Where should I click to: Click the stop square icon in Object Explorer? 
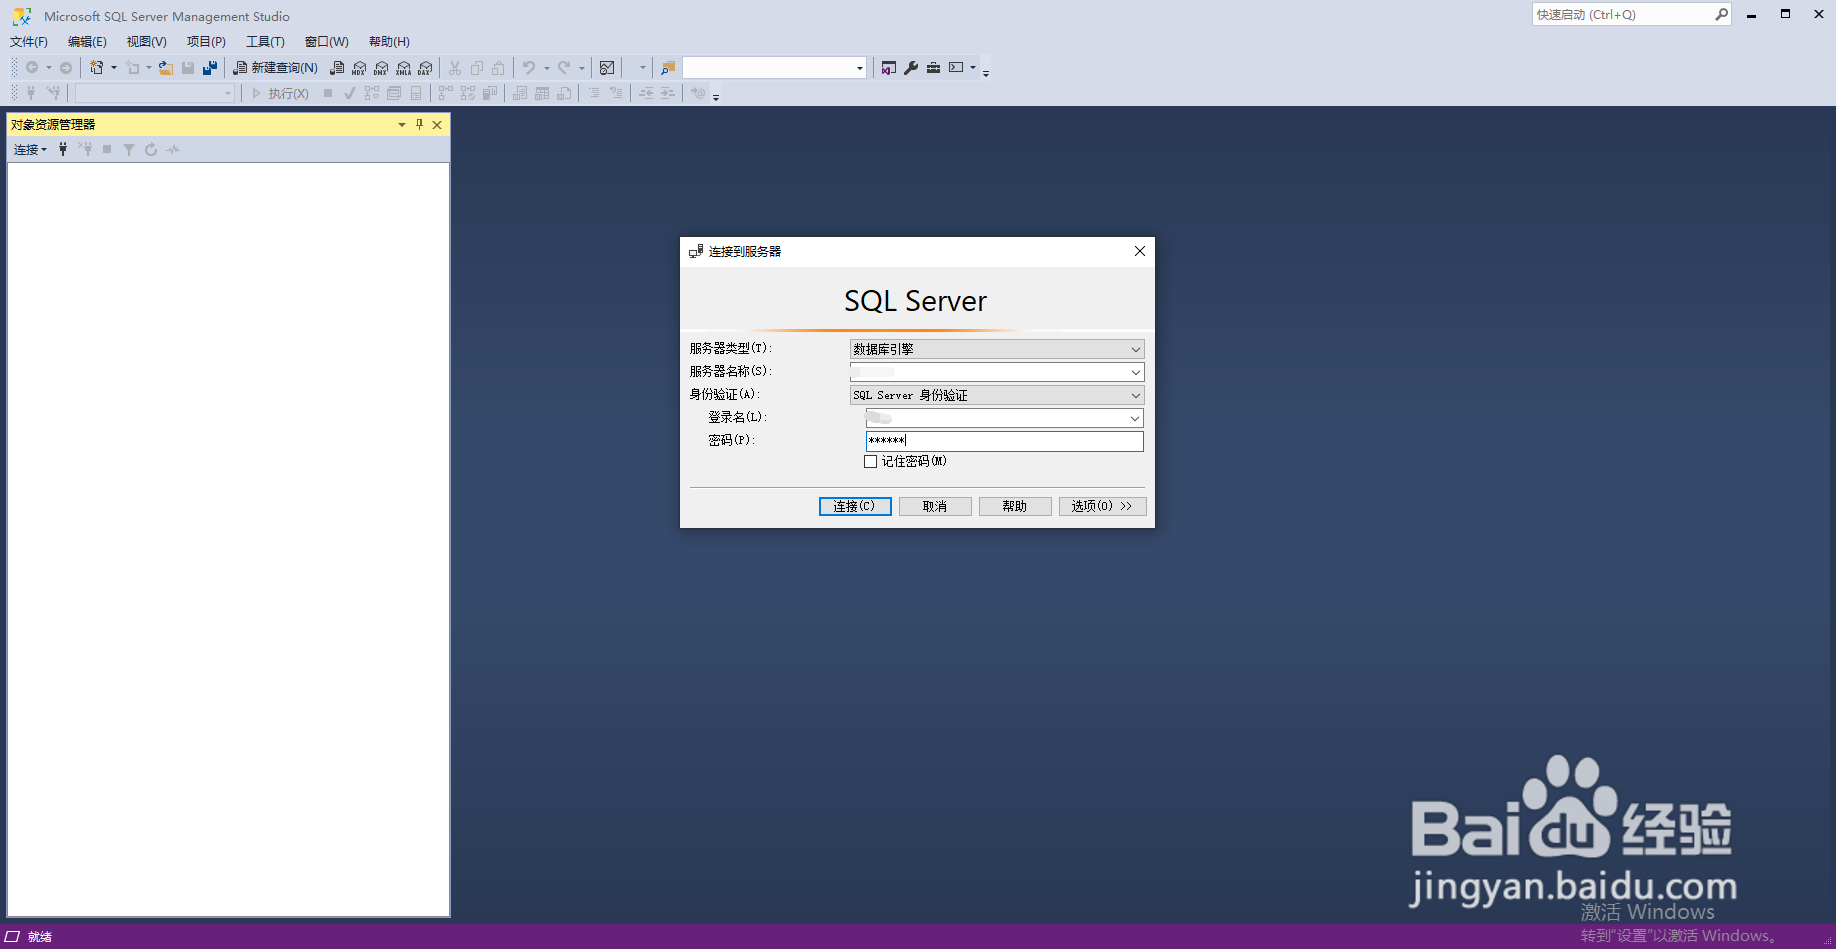click(x=107, y=149)
